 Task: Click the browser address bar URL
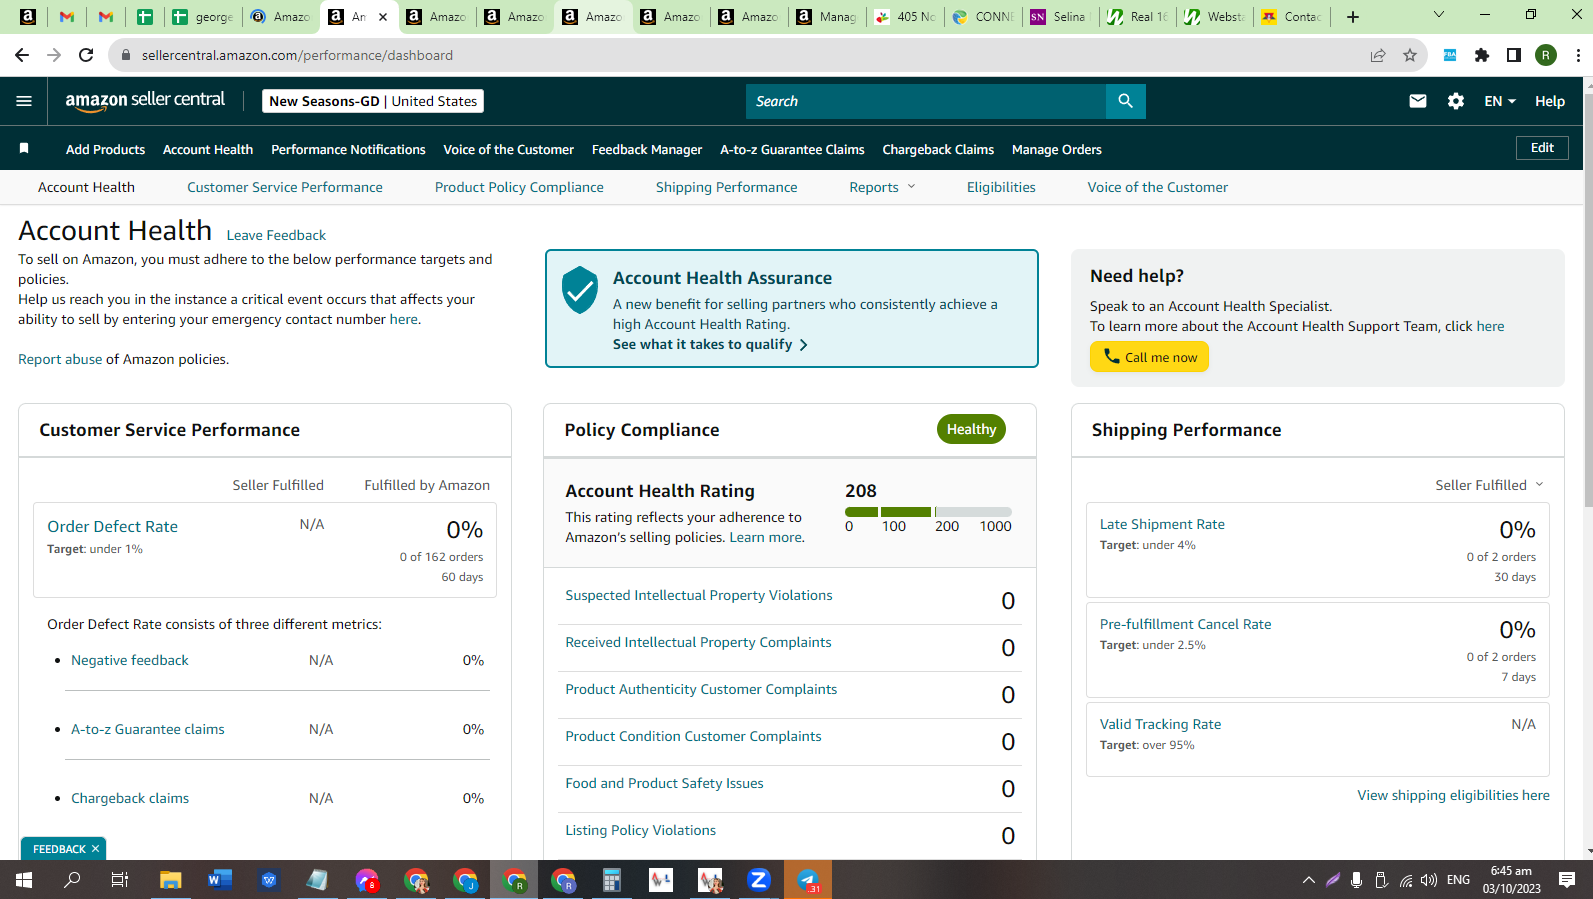[297, 55]
